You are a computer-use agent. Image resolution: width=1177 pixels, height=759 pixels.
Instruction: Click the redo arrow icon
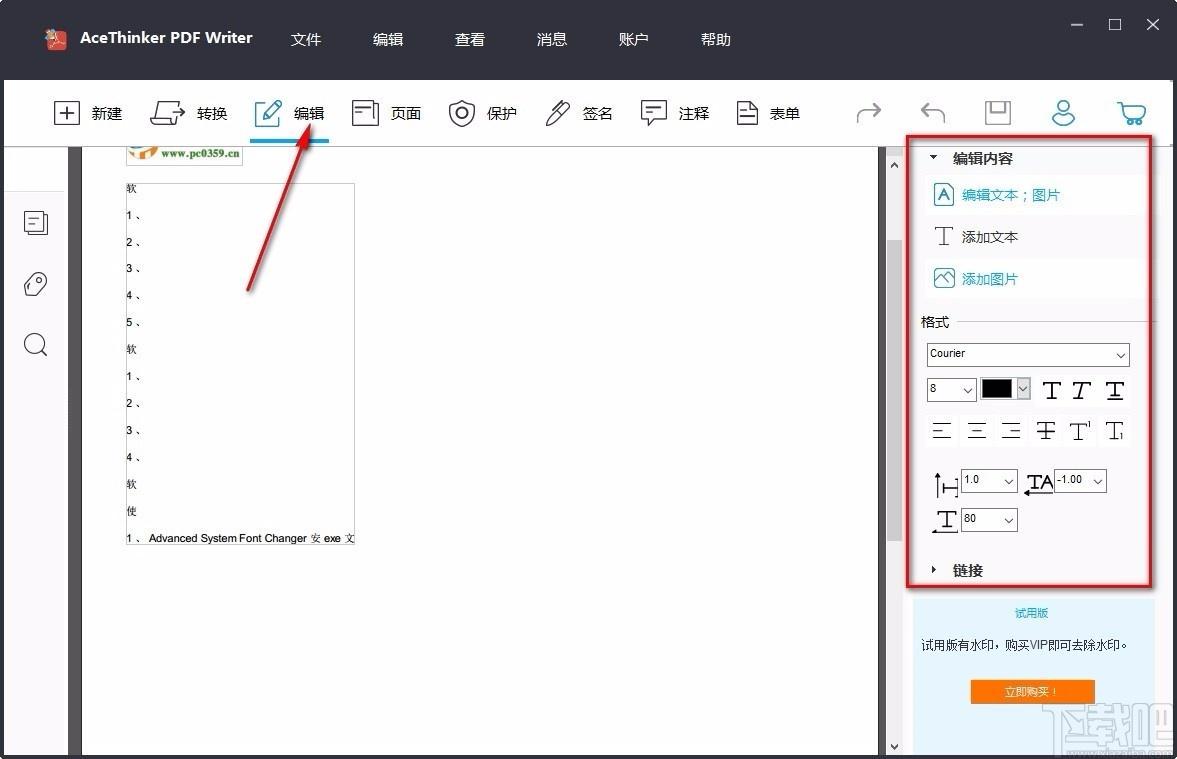coord(868,113)
